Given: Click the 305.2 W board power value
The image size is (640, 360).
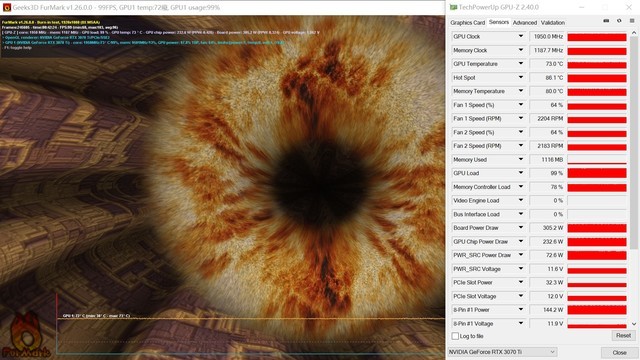Looking at the screenshot, I should tap(553, 228).
